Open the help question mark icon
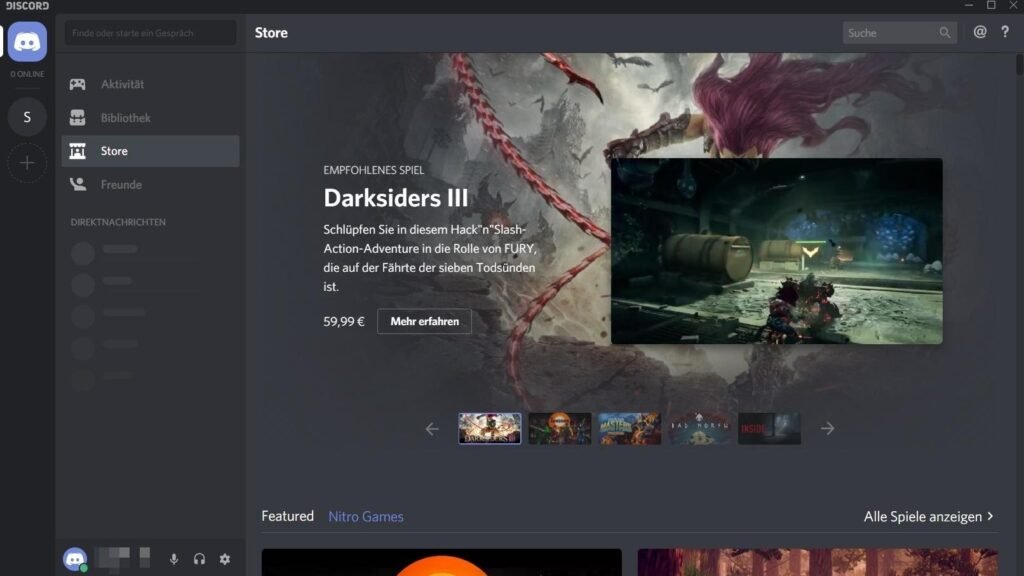This screenshot has width=1024, height=576. point(1005,32)
